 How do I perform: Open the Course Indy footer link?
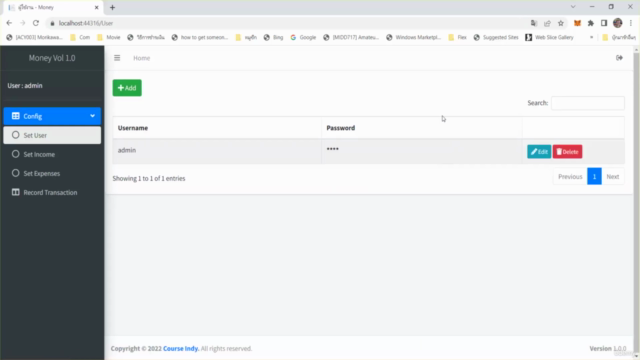(x=181, y=349)
